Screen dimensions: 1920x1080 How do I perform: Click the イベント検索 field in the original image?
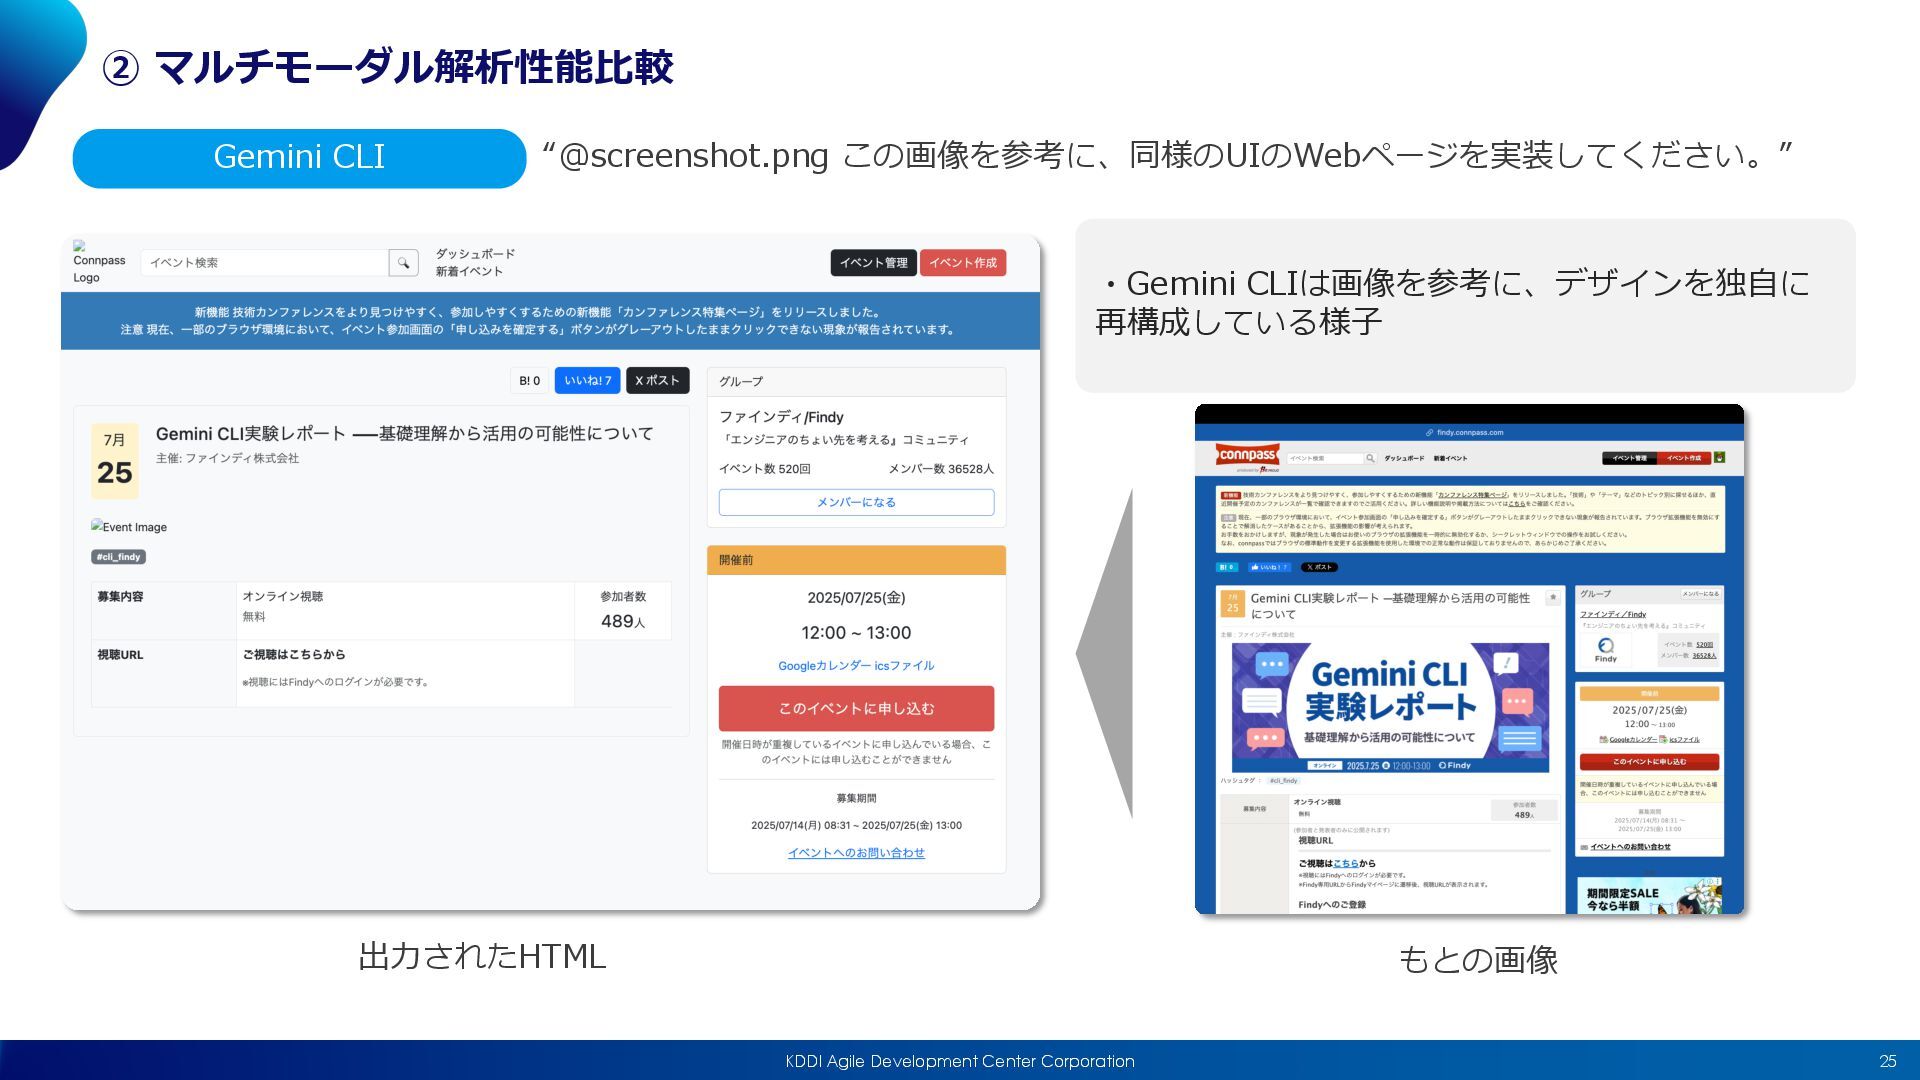pyautogui.click(x=1325, y=458)
